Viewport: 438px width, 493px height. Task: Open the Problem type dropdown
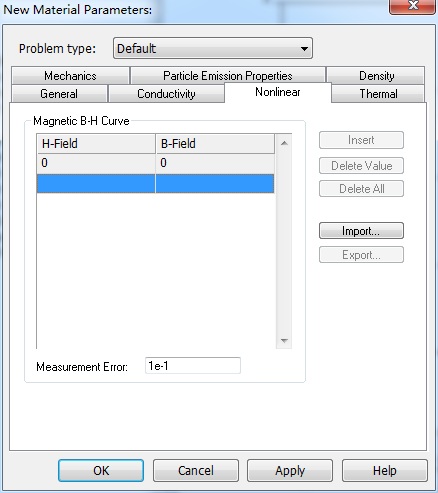[213, 48]
